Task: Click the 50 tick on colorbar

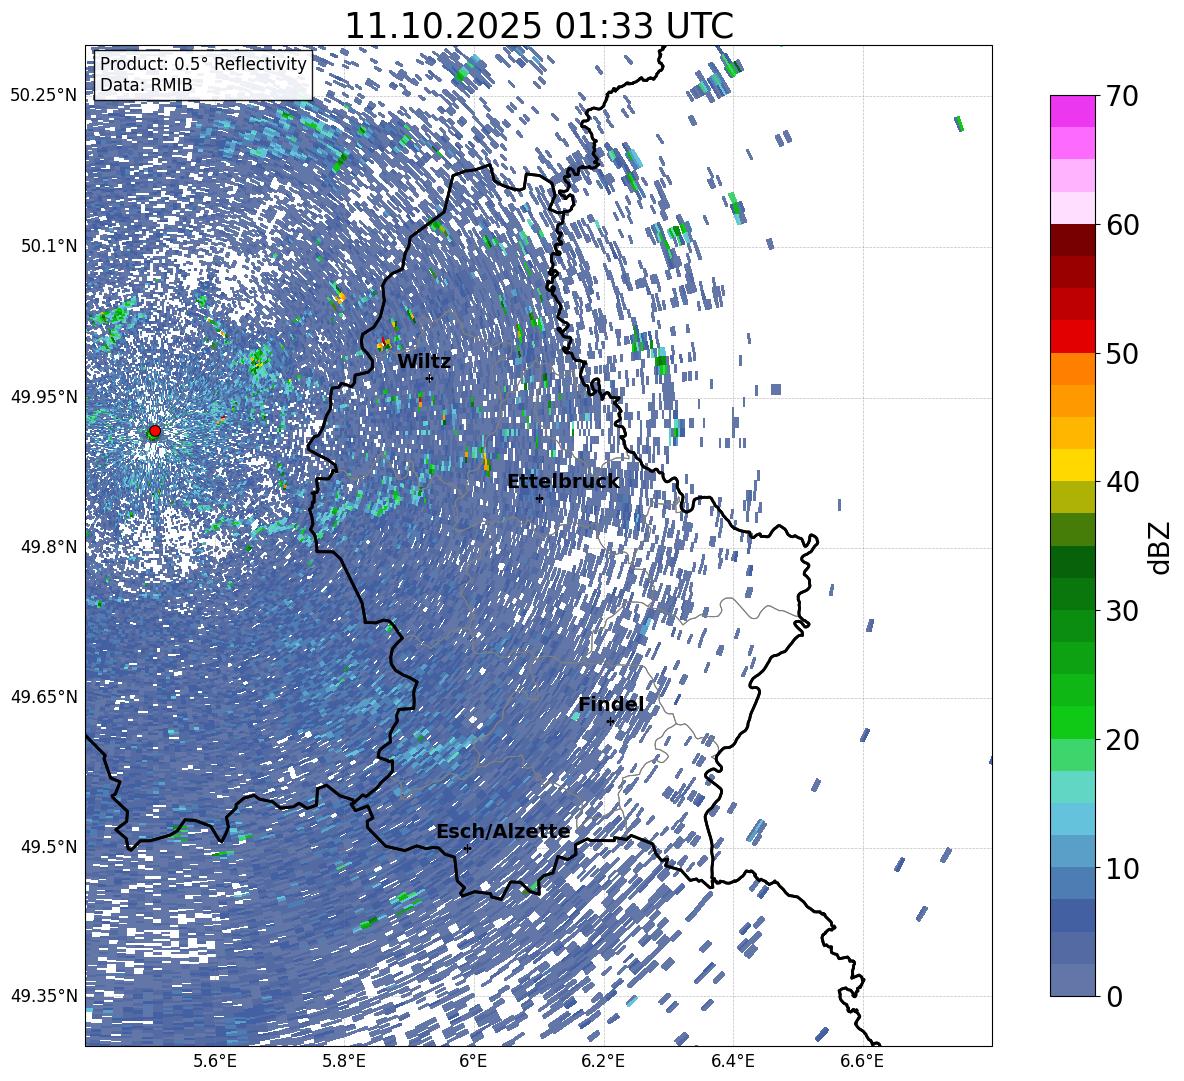Action: (1123, 353)
